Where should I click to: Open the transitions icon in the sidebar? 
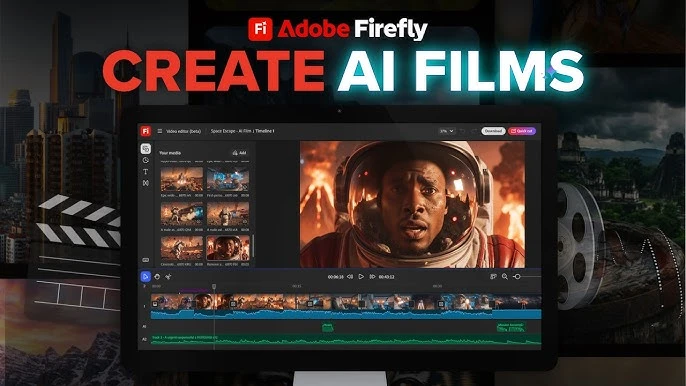pyautogui.click(x=146, y=183)
